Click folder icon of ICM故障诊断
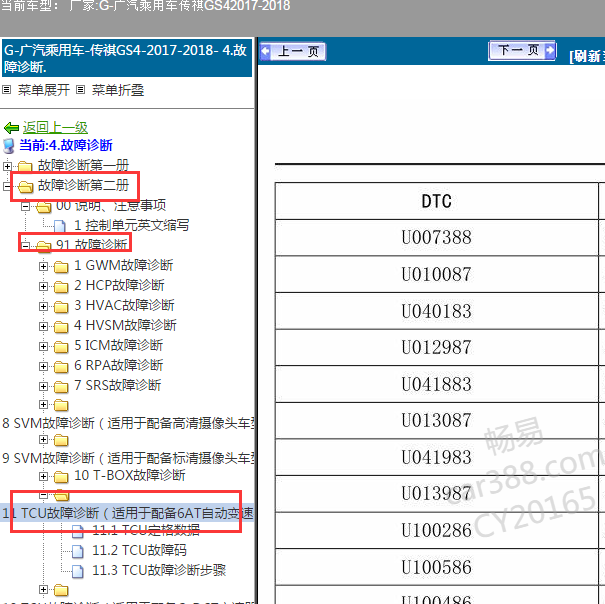 tap(61, 347)
